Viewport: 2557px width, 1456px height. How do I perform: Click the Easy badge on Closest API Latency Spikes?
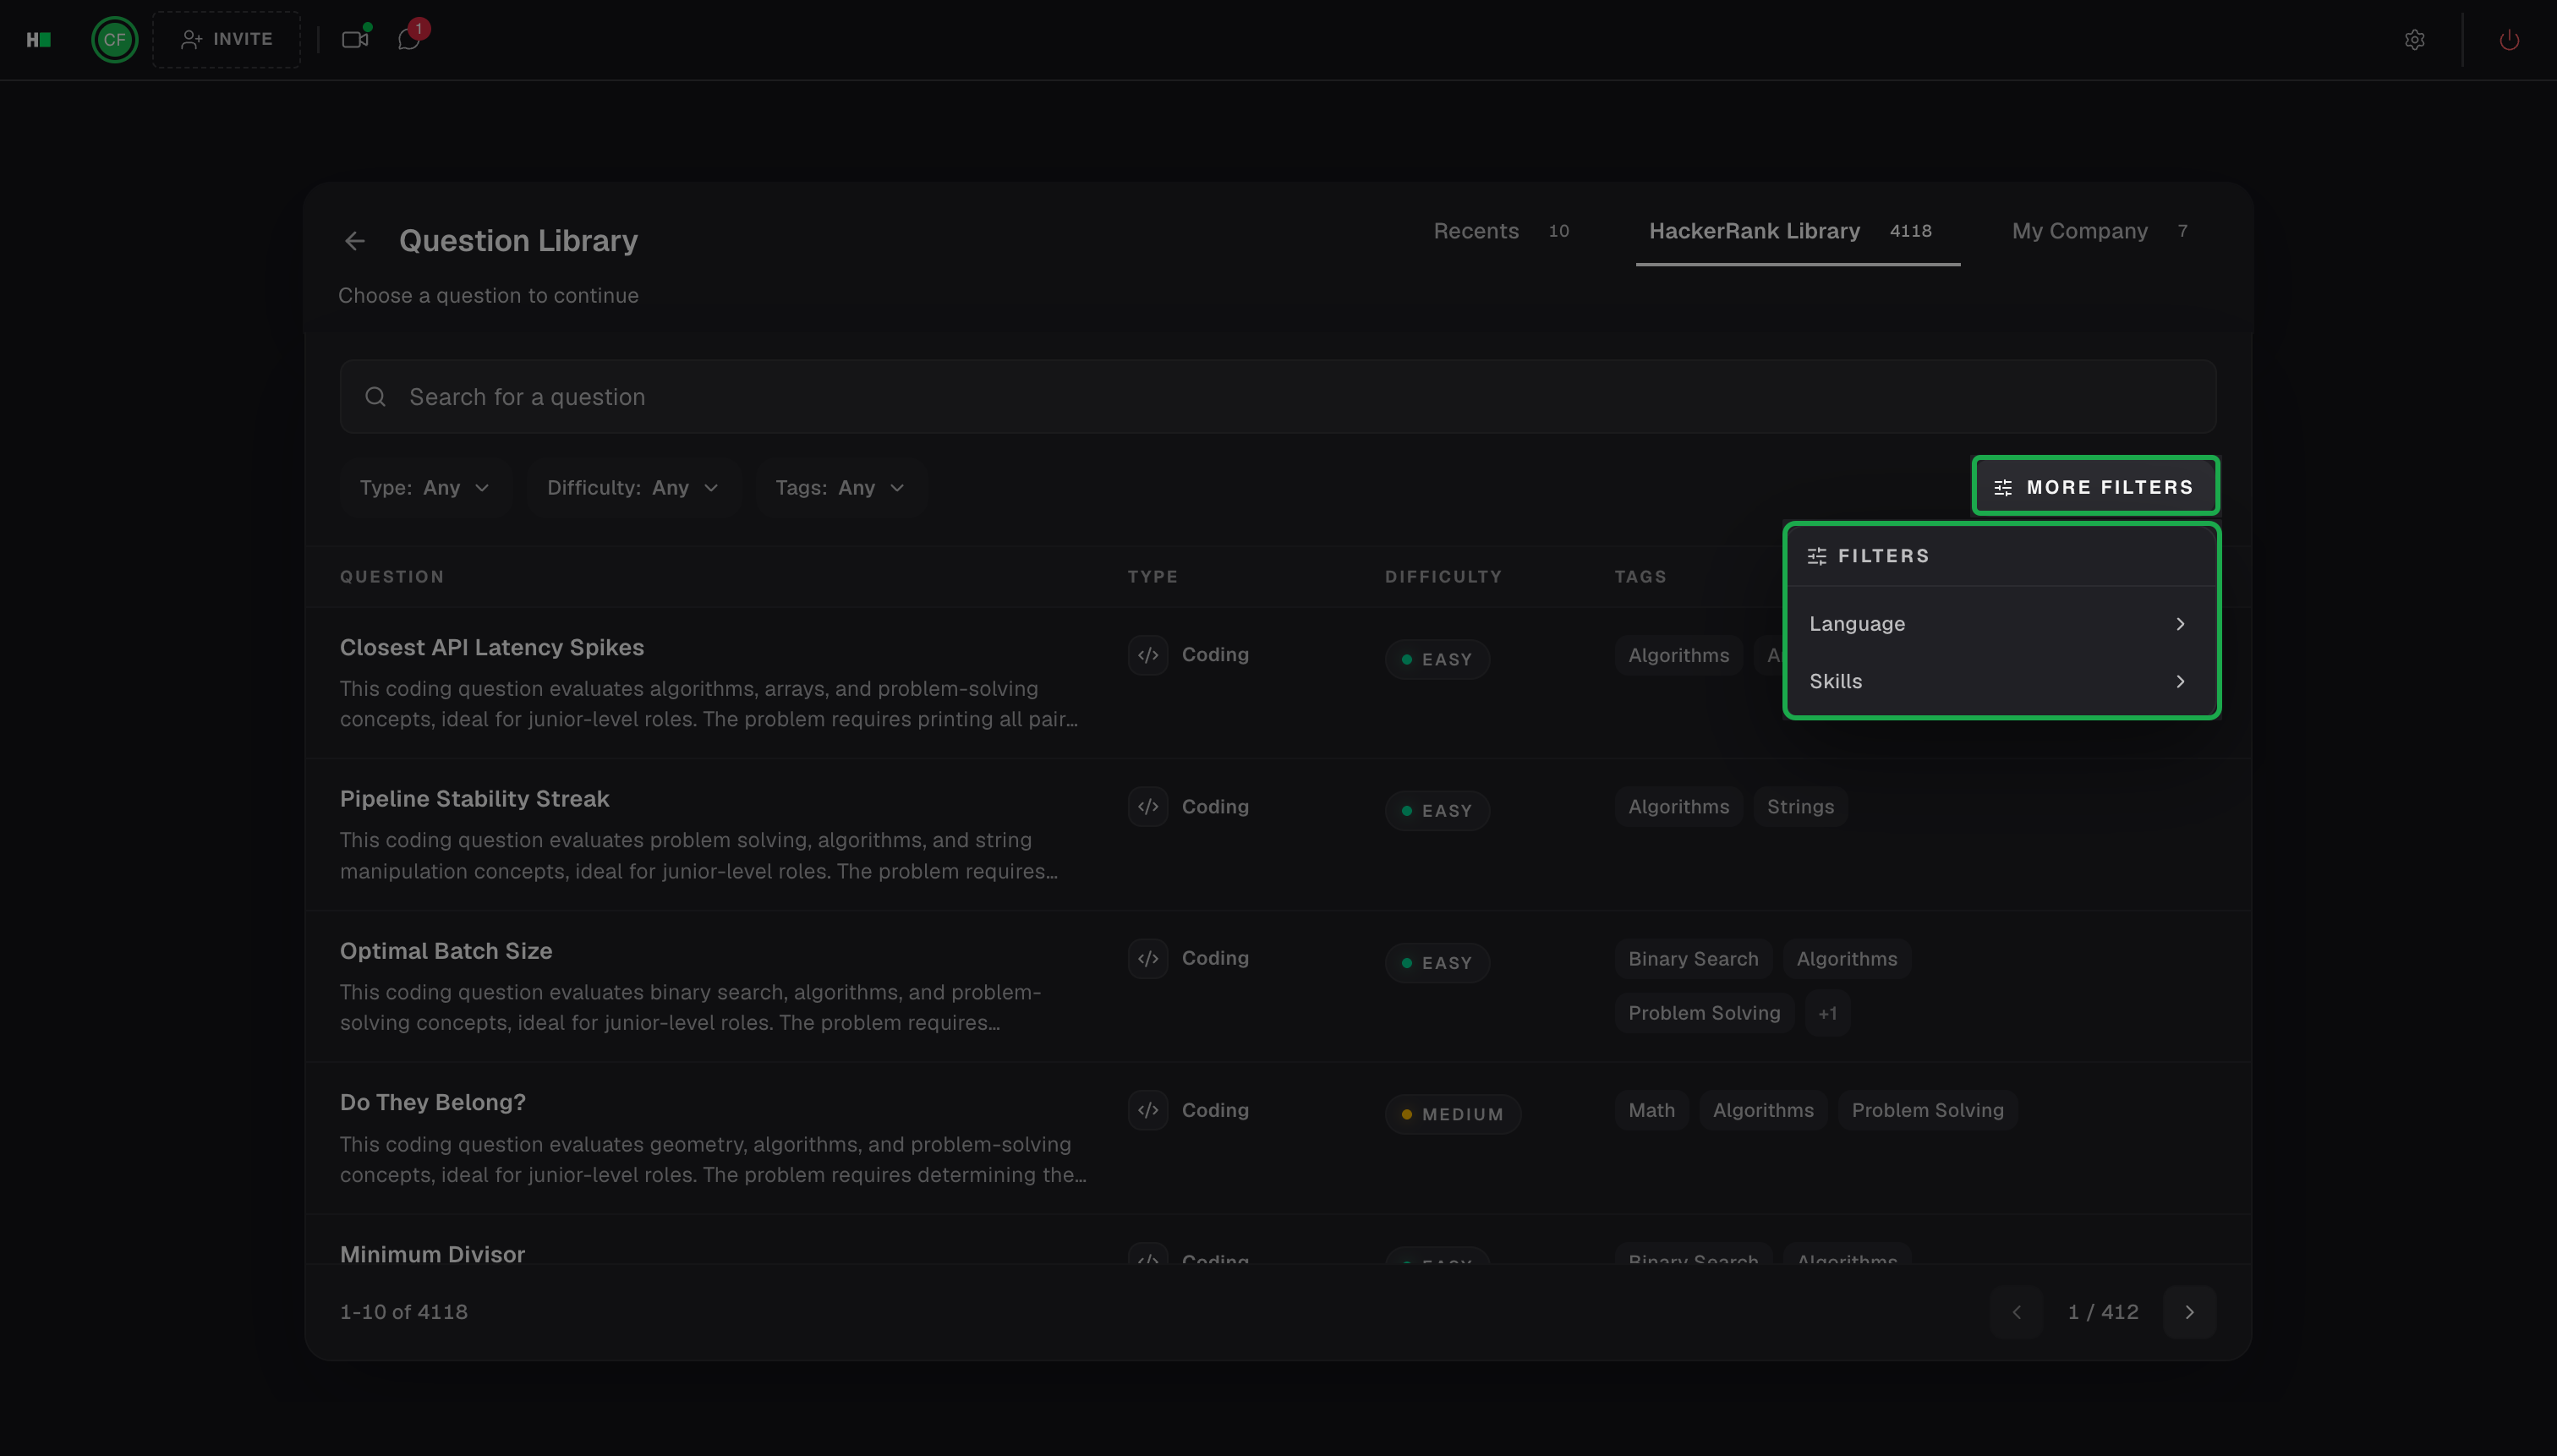(1437, 660)
